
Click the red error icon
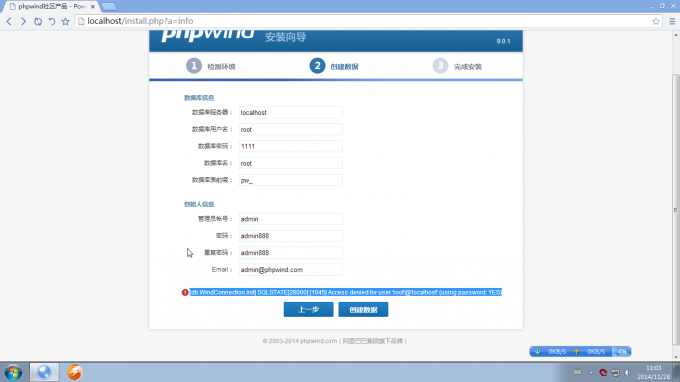pos(185,293)
